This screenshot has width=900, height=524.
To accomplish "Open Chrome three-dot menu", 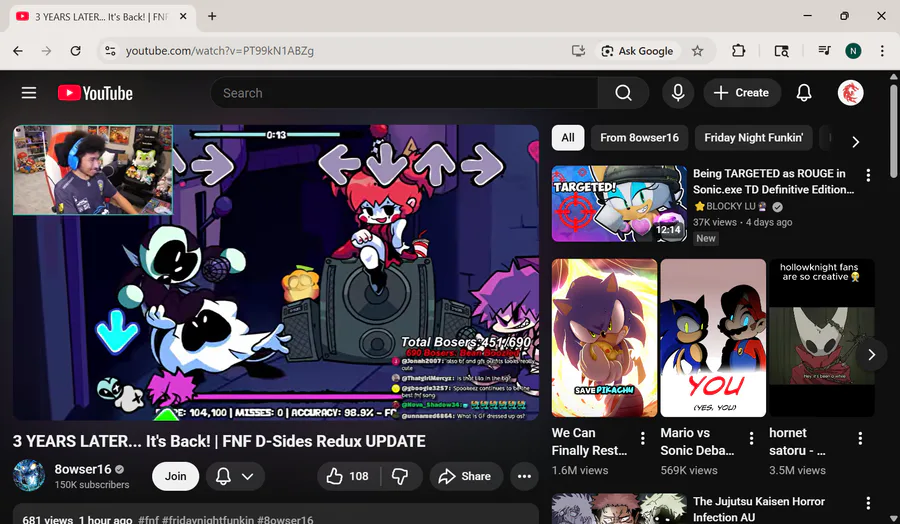I will tap(882, 51).
